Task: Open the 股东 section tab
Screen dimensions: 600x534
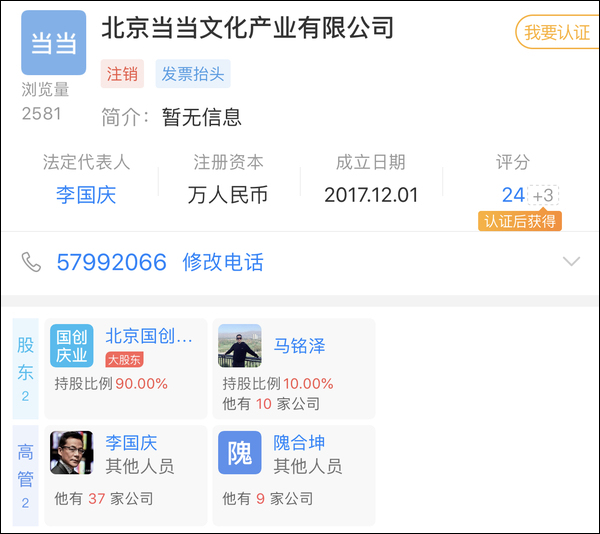Action: (x=25, y=368)
